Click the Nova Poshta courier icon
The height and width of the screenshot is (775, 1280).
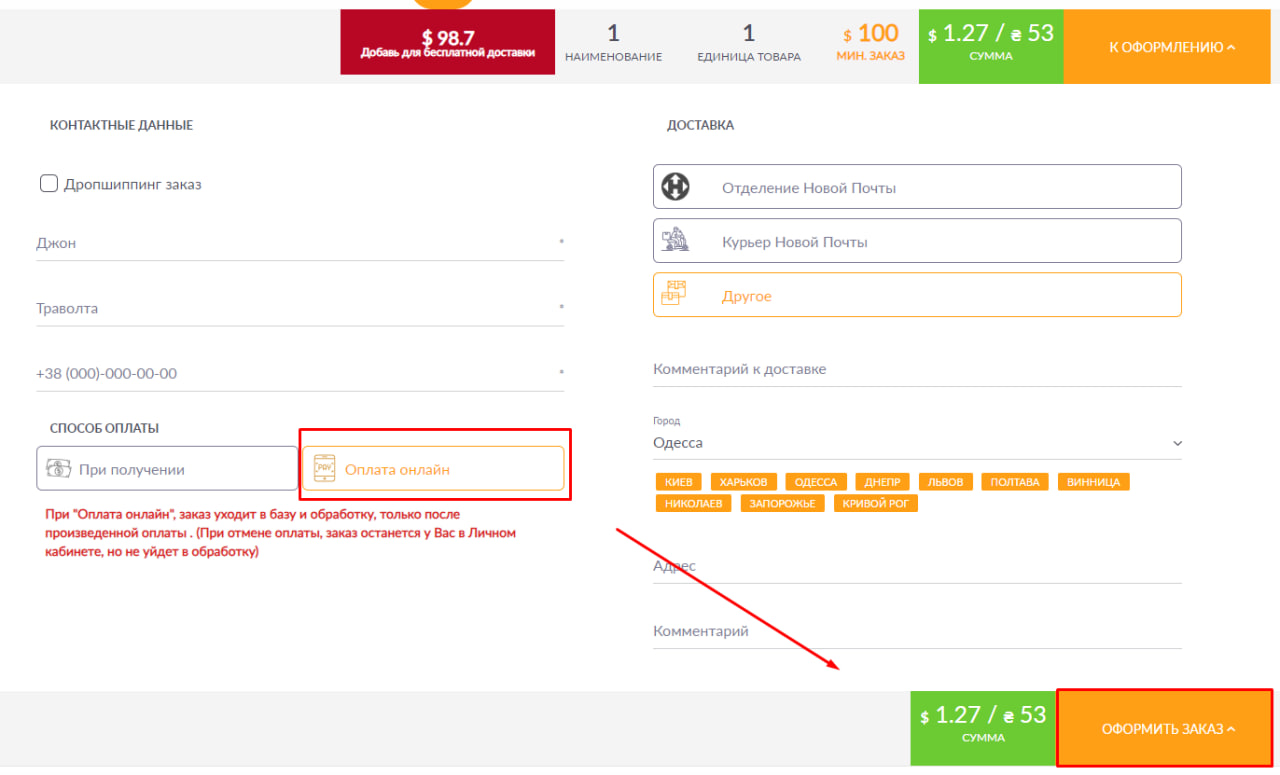(x=677, y=241)
